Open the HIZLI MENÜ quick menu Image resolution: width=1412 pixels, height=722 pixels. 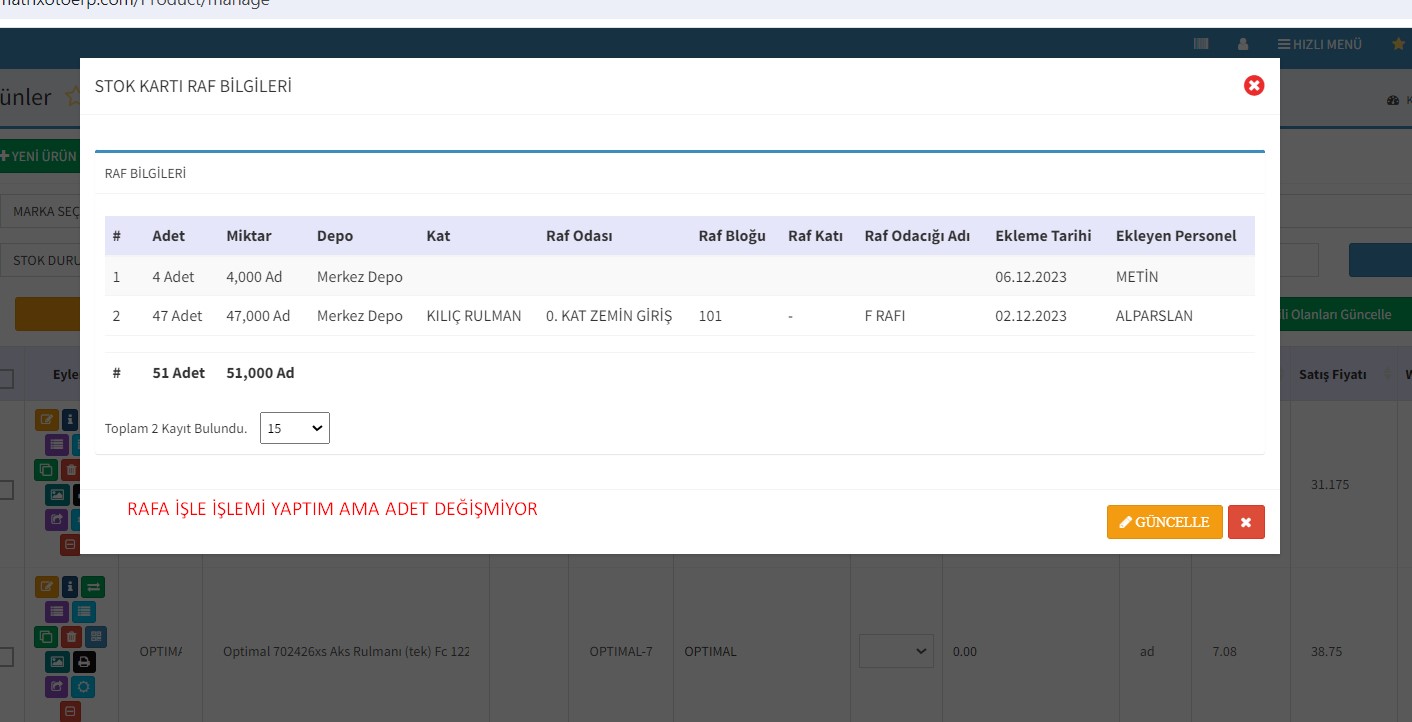(1319, 44)
